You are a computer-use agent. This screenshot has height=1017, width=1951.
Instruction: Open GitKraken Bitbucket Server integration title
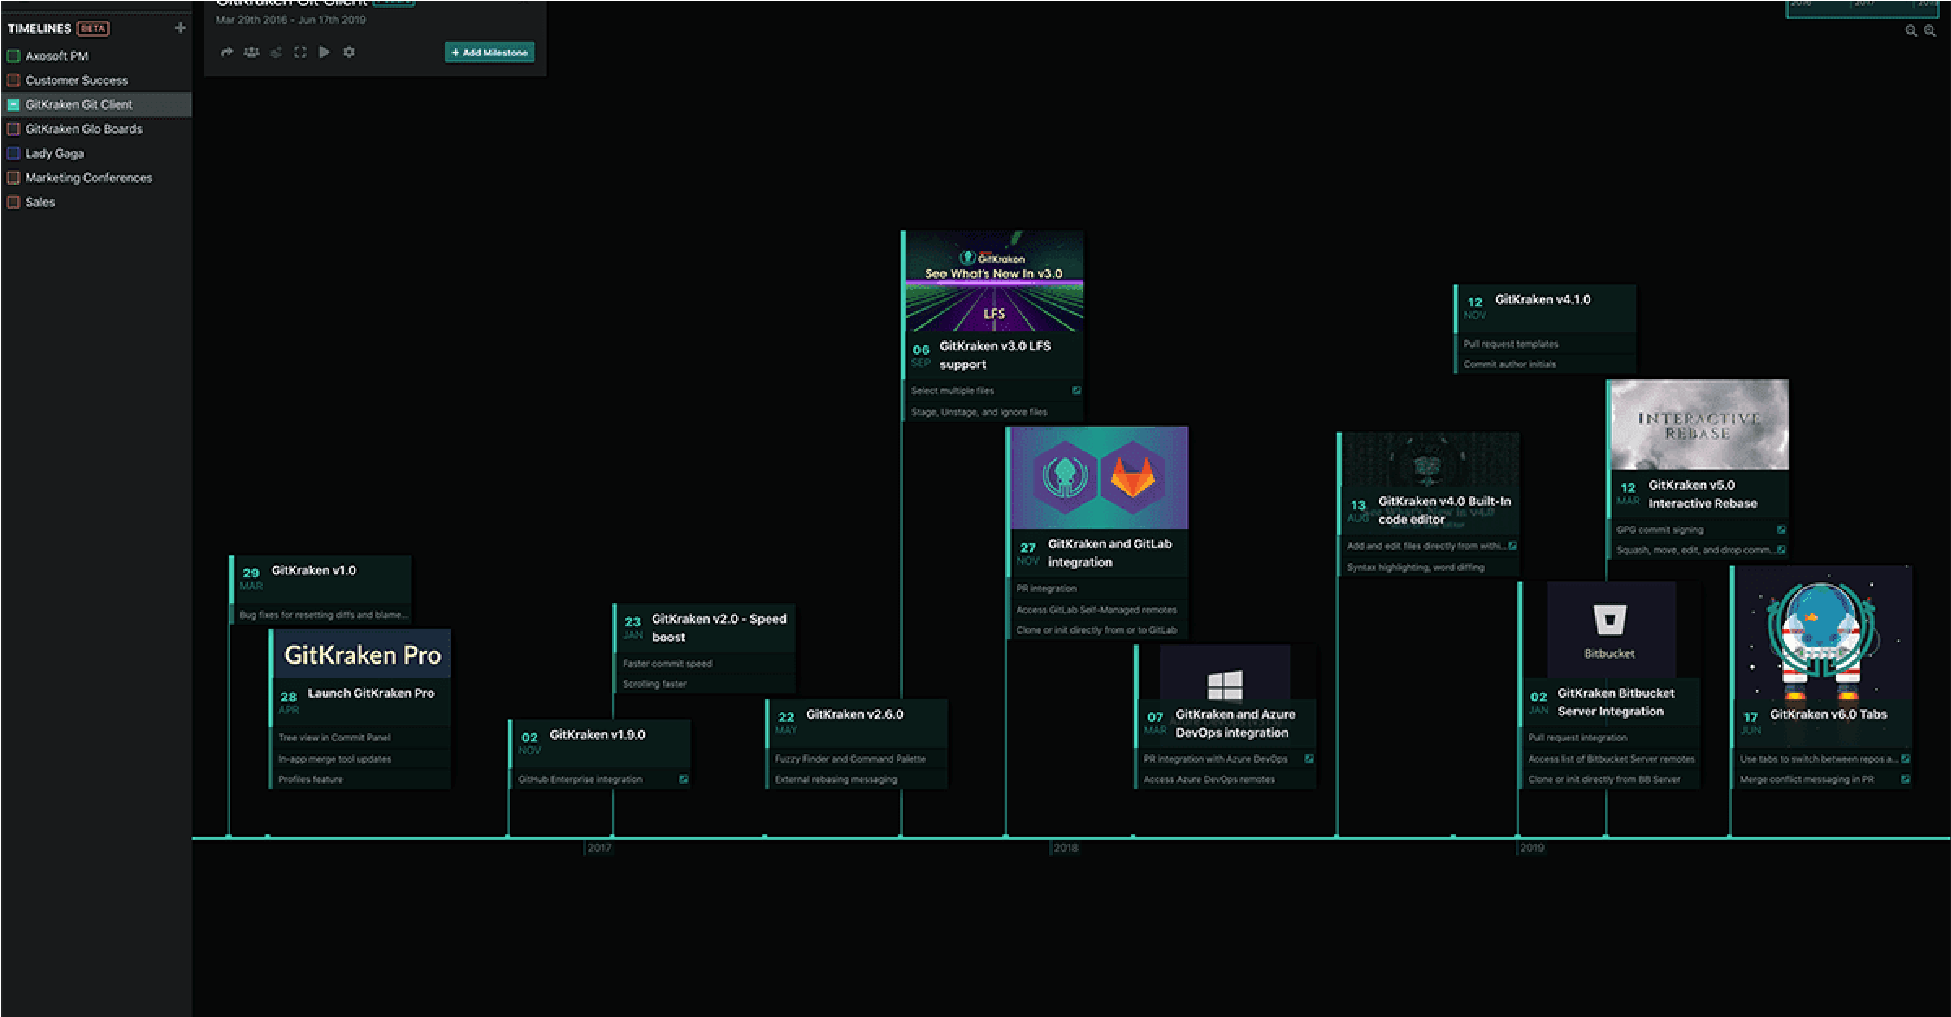(1616, 702)
